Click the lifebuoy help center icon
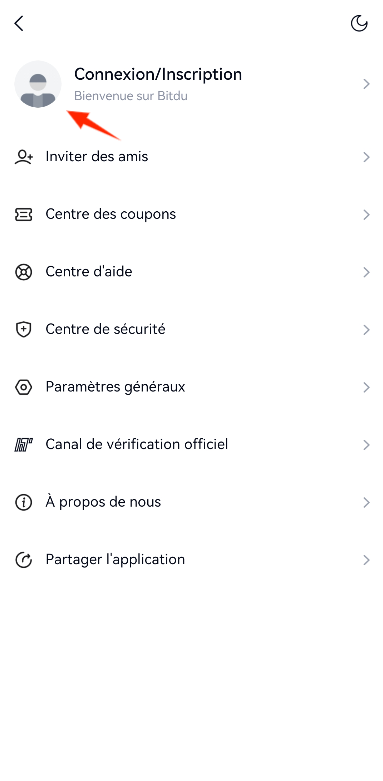Viewport: 383px width, 781px height. tap(23, 272)
